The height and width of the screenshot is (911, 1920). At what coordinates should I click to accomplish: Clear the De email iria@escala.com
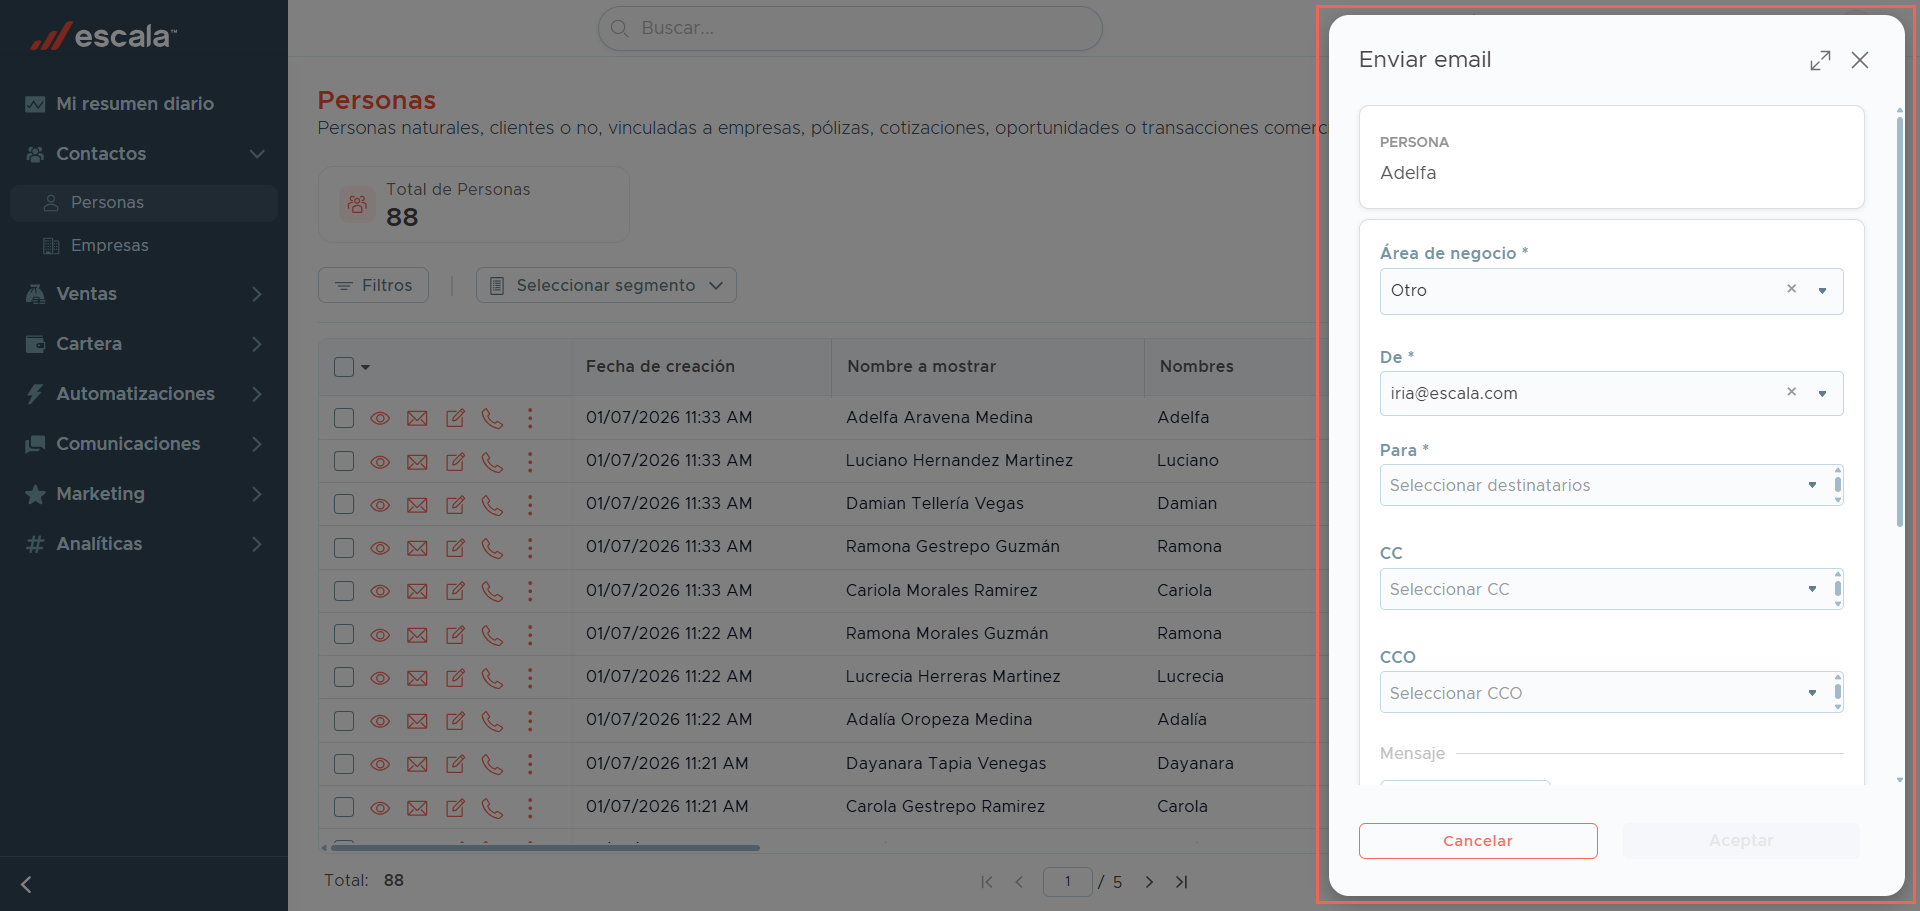pos(1791,392)
